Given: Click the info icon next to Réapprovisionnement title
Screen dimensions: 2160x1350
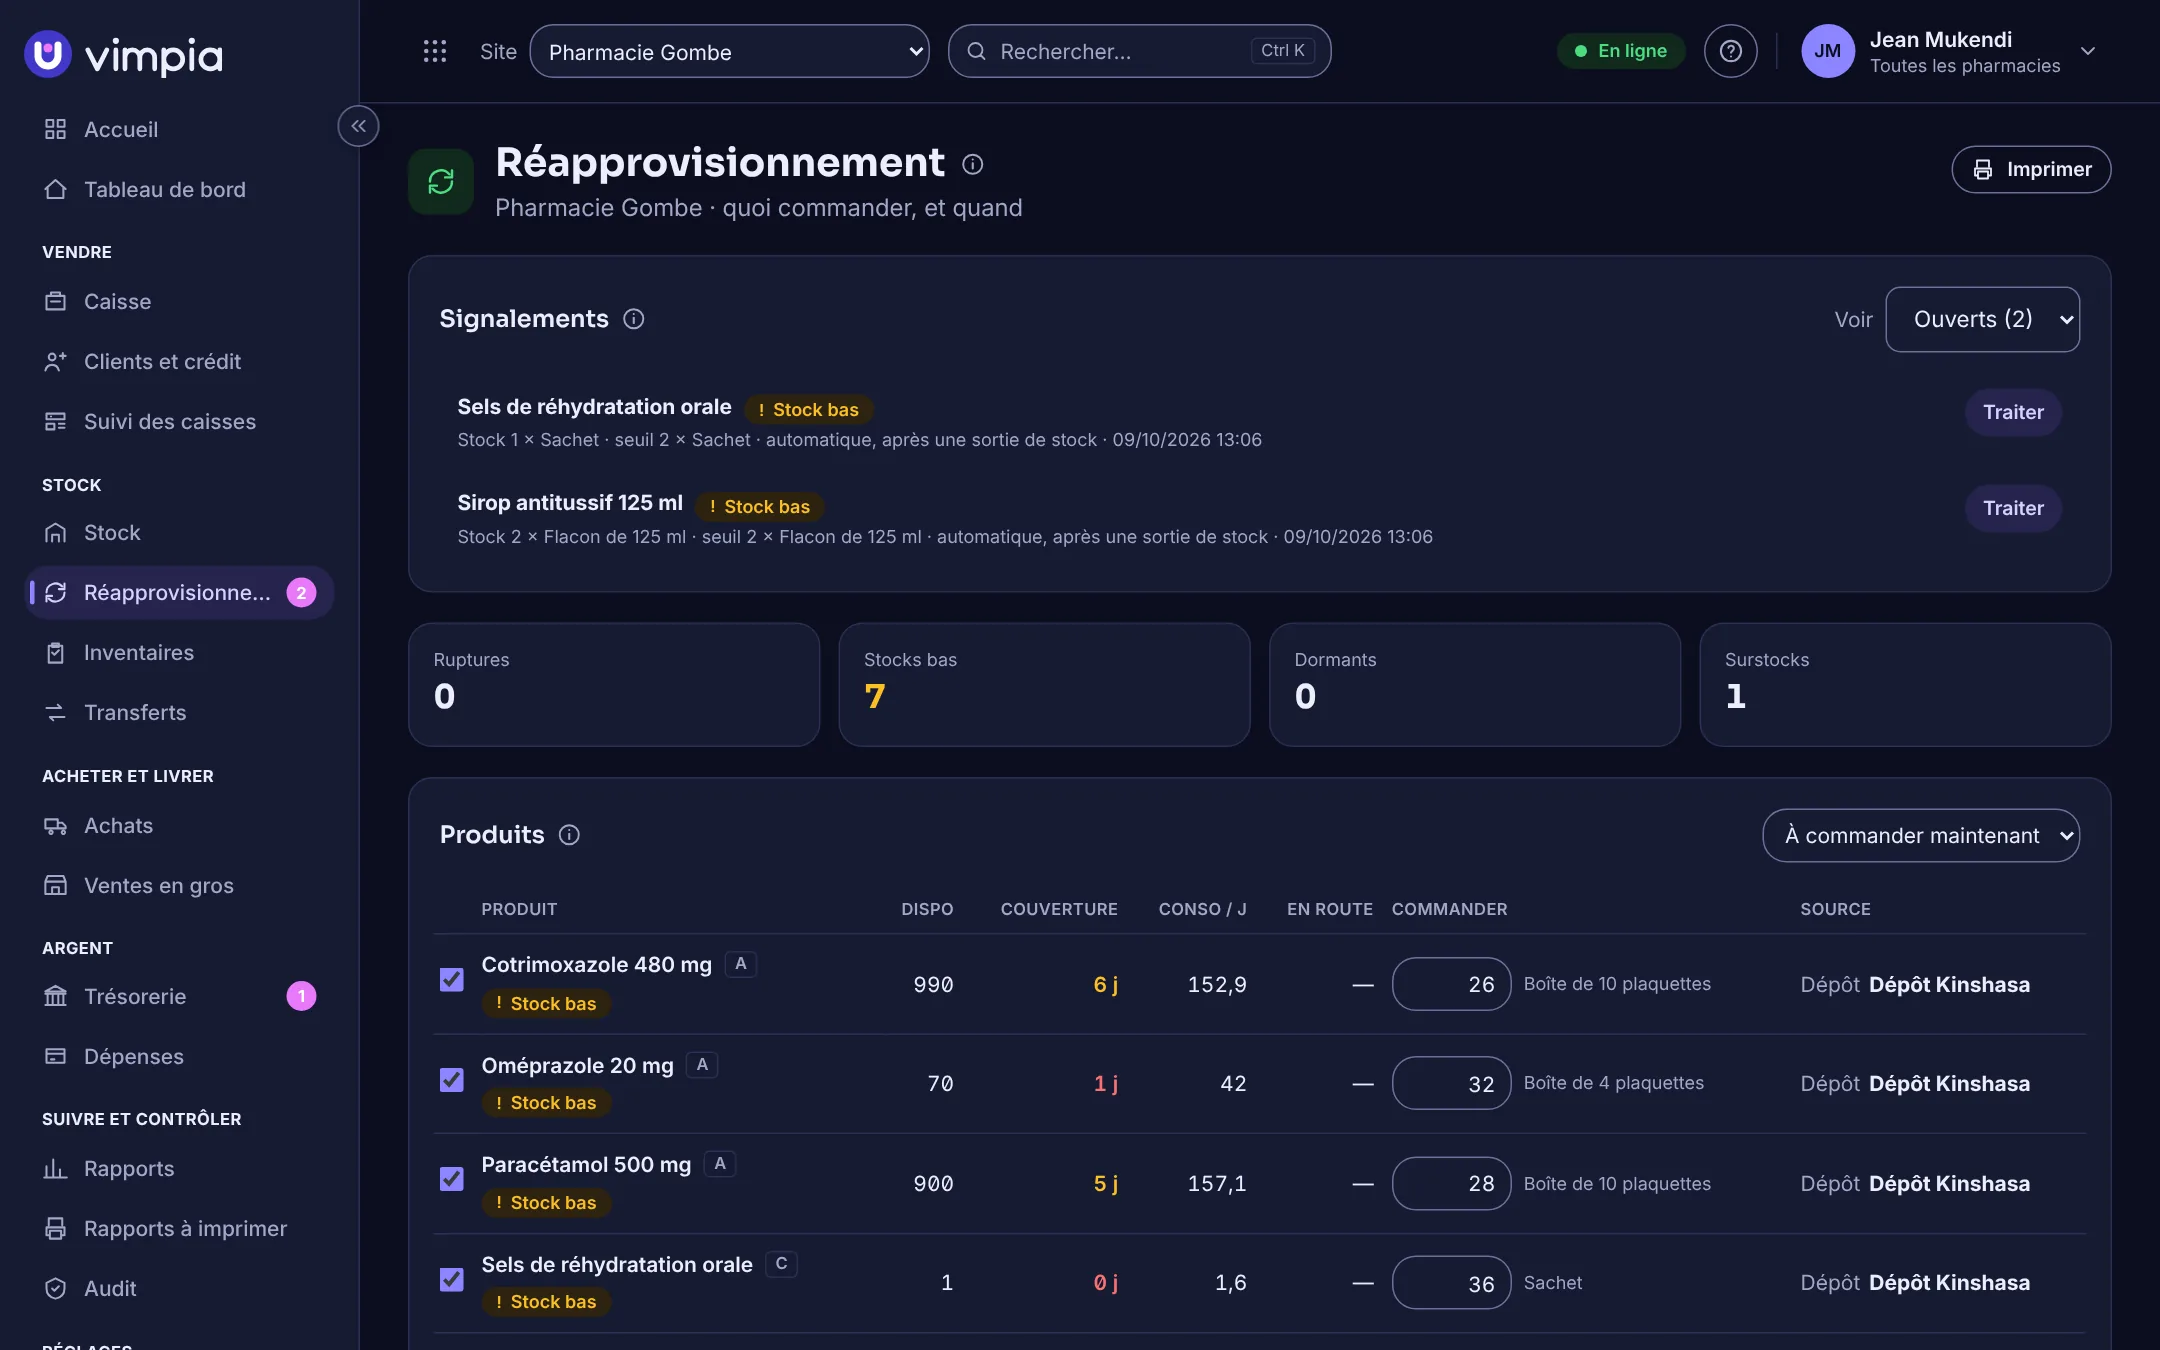Looking at the screenshot, I should pyautogui.click(x=972, y=164).
